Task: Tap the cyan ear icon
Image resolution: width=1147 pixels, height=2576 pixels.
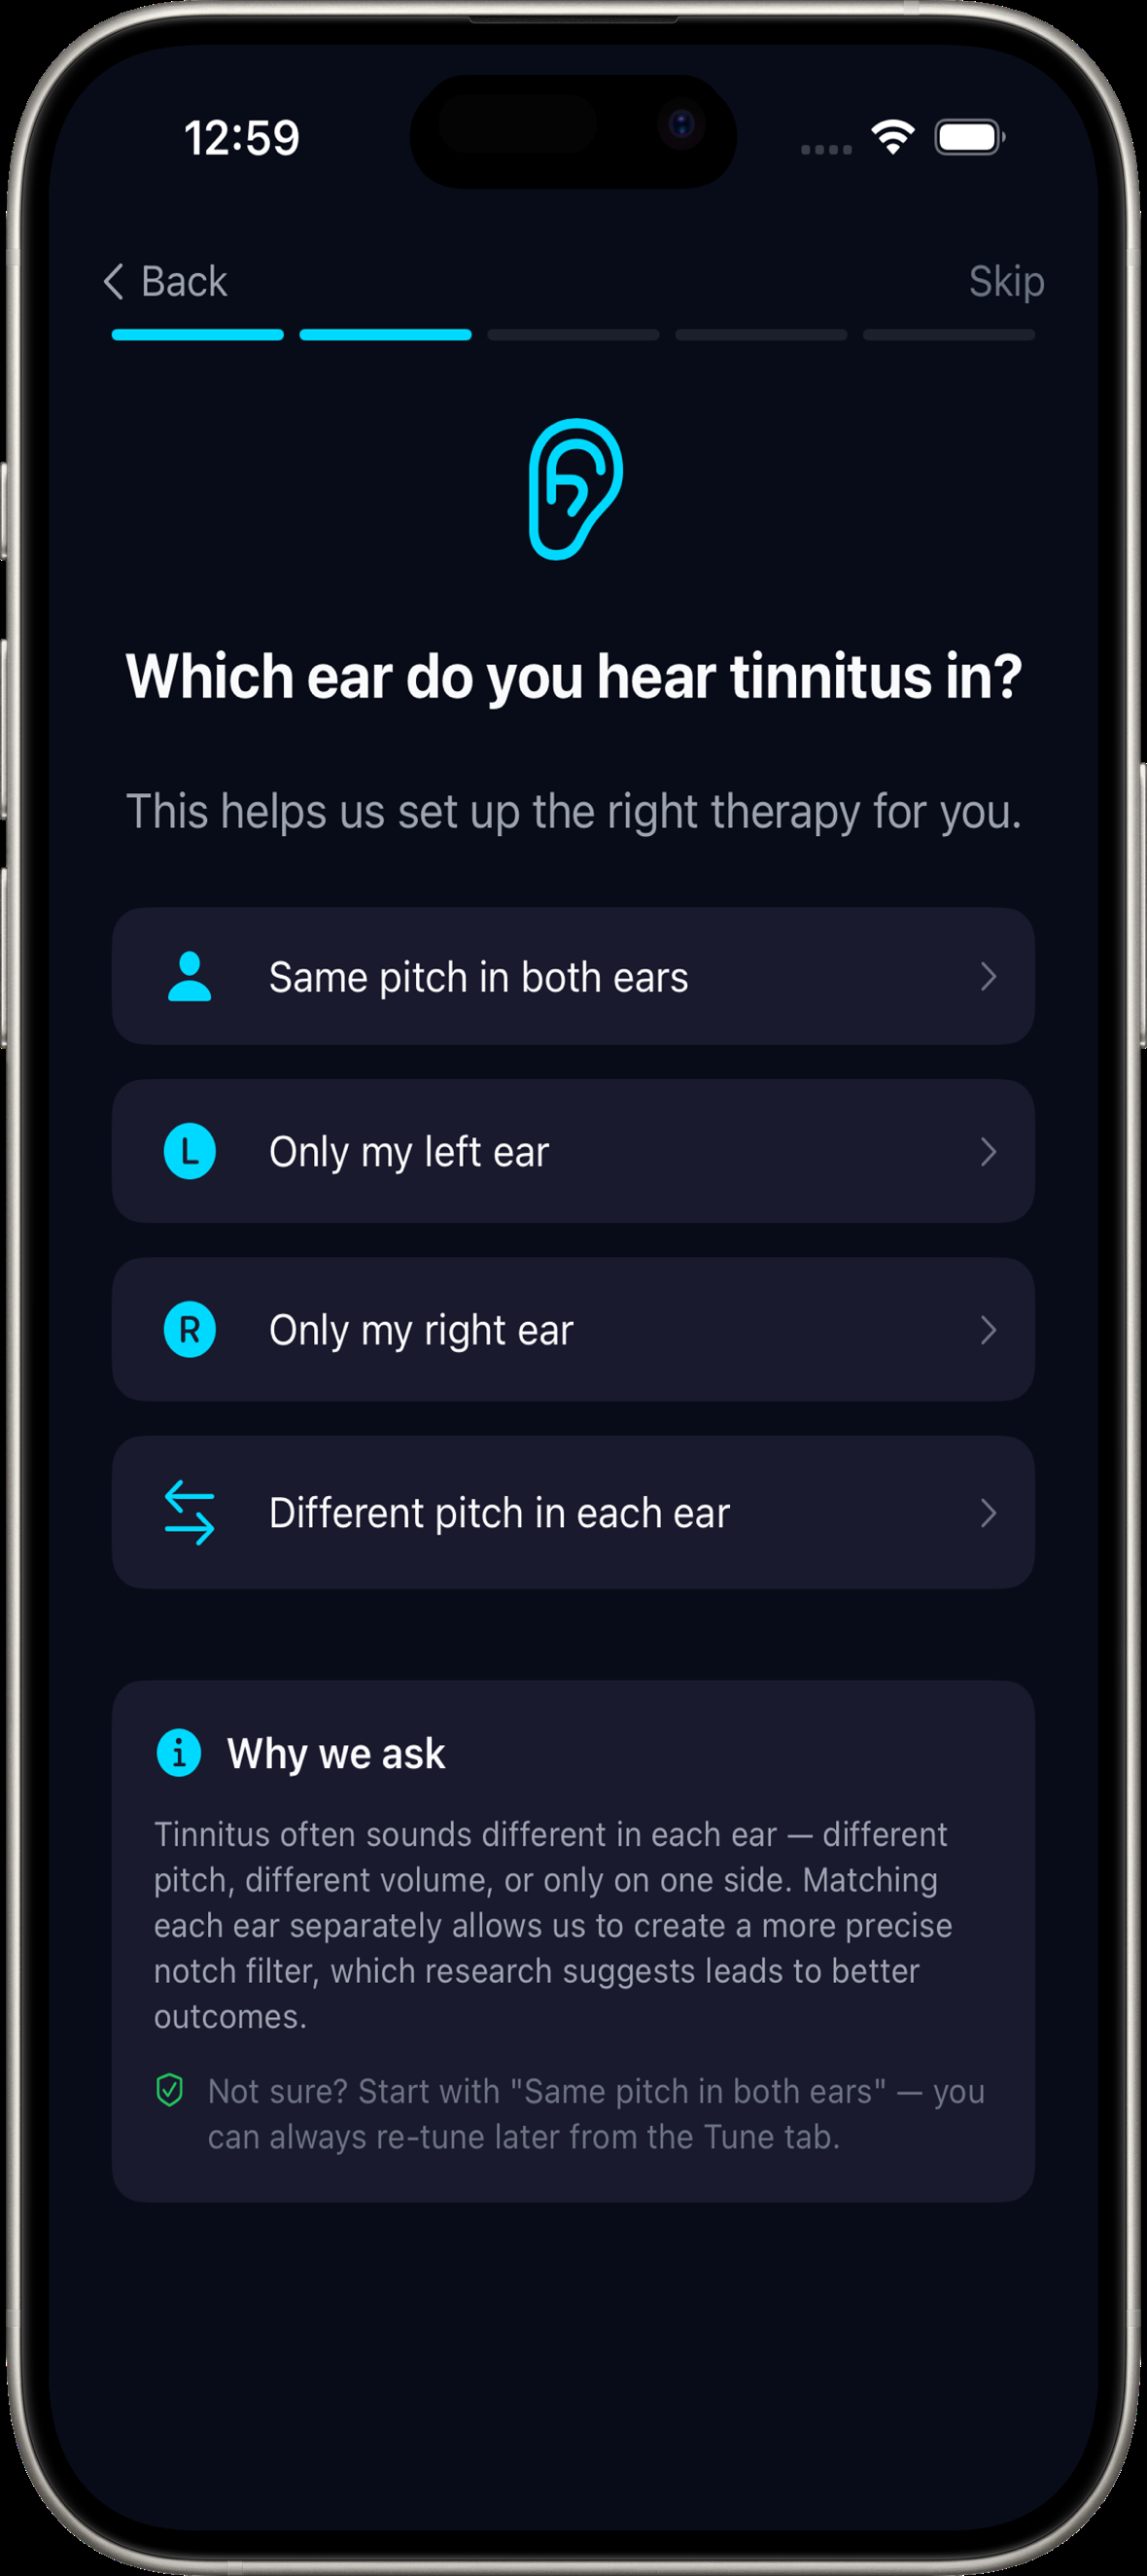Action: coord(575,489)
